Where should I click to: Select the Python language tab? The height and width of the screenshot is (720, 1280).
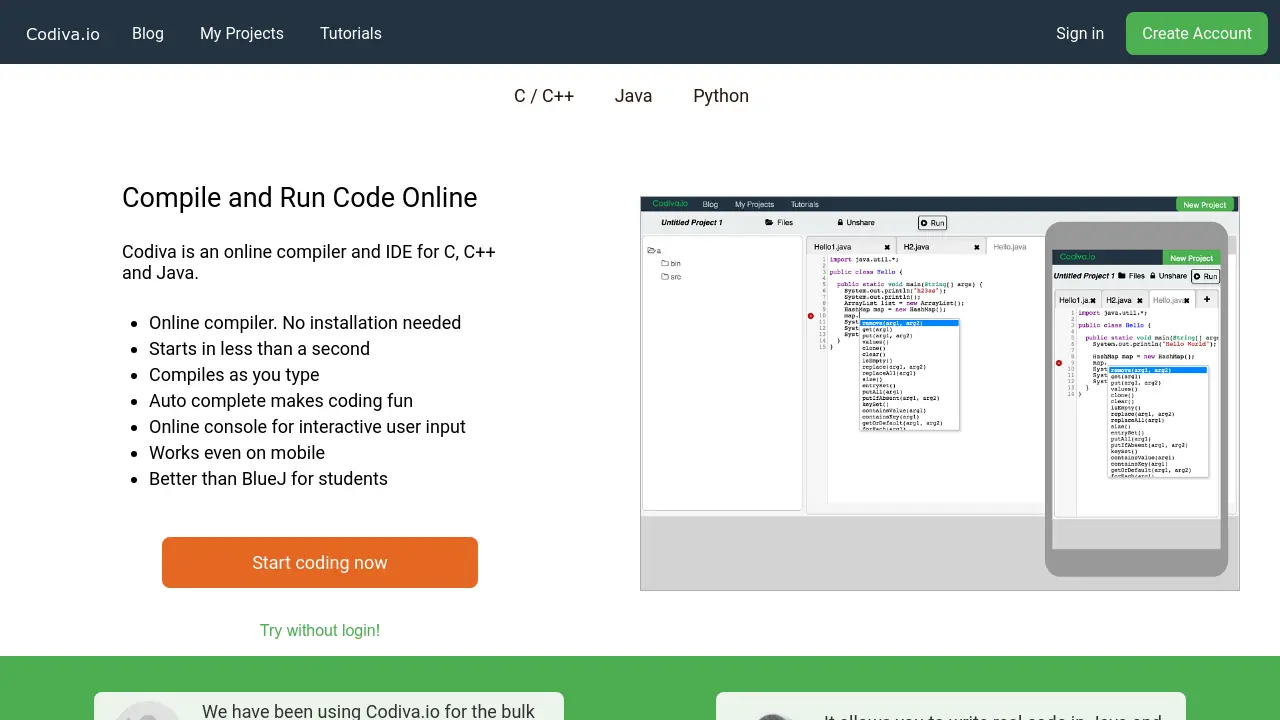pos(721,96)
